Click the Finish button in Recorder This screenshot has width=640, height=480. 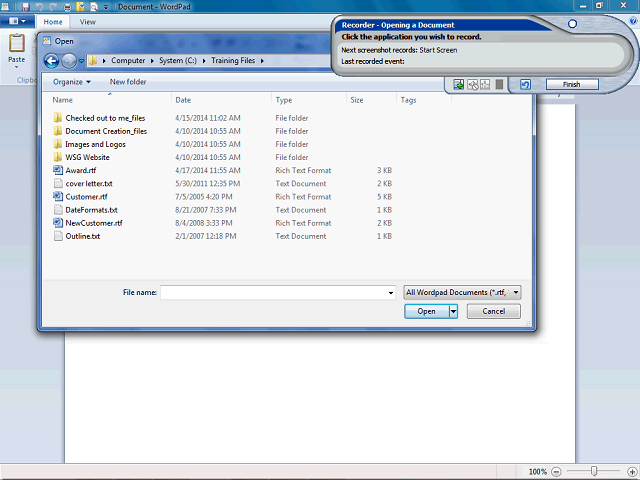[572, 84]
